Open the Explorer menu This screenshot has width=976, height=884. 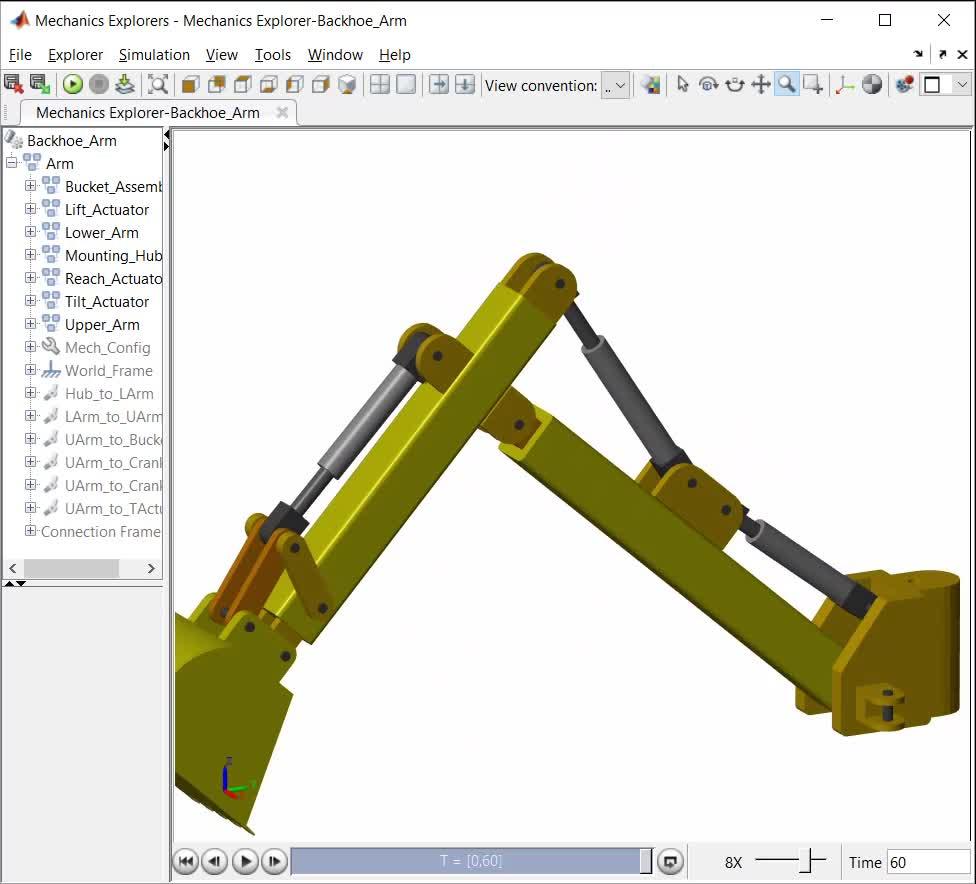click(x=75, y=55)
